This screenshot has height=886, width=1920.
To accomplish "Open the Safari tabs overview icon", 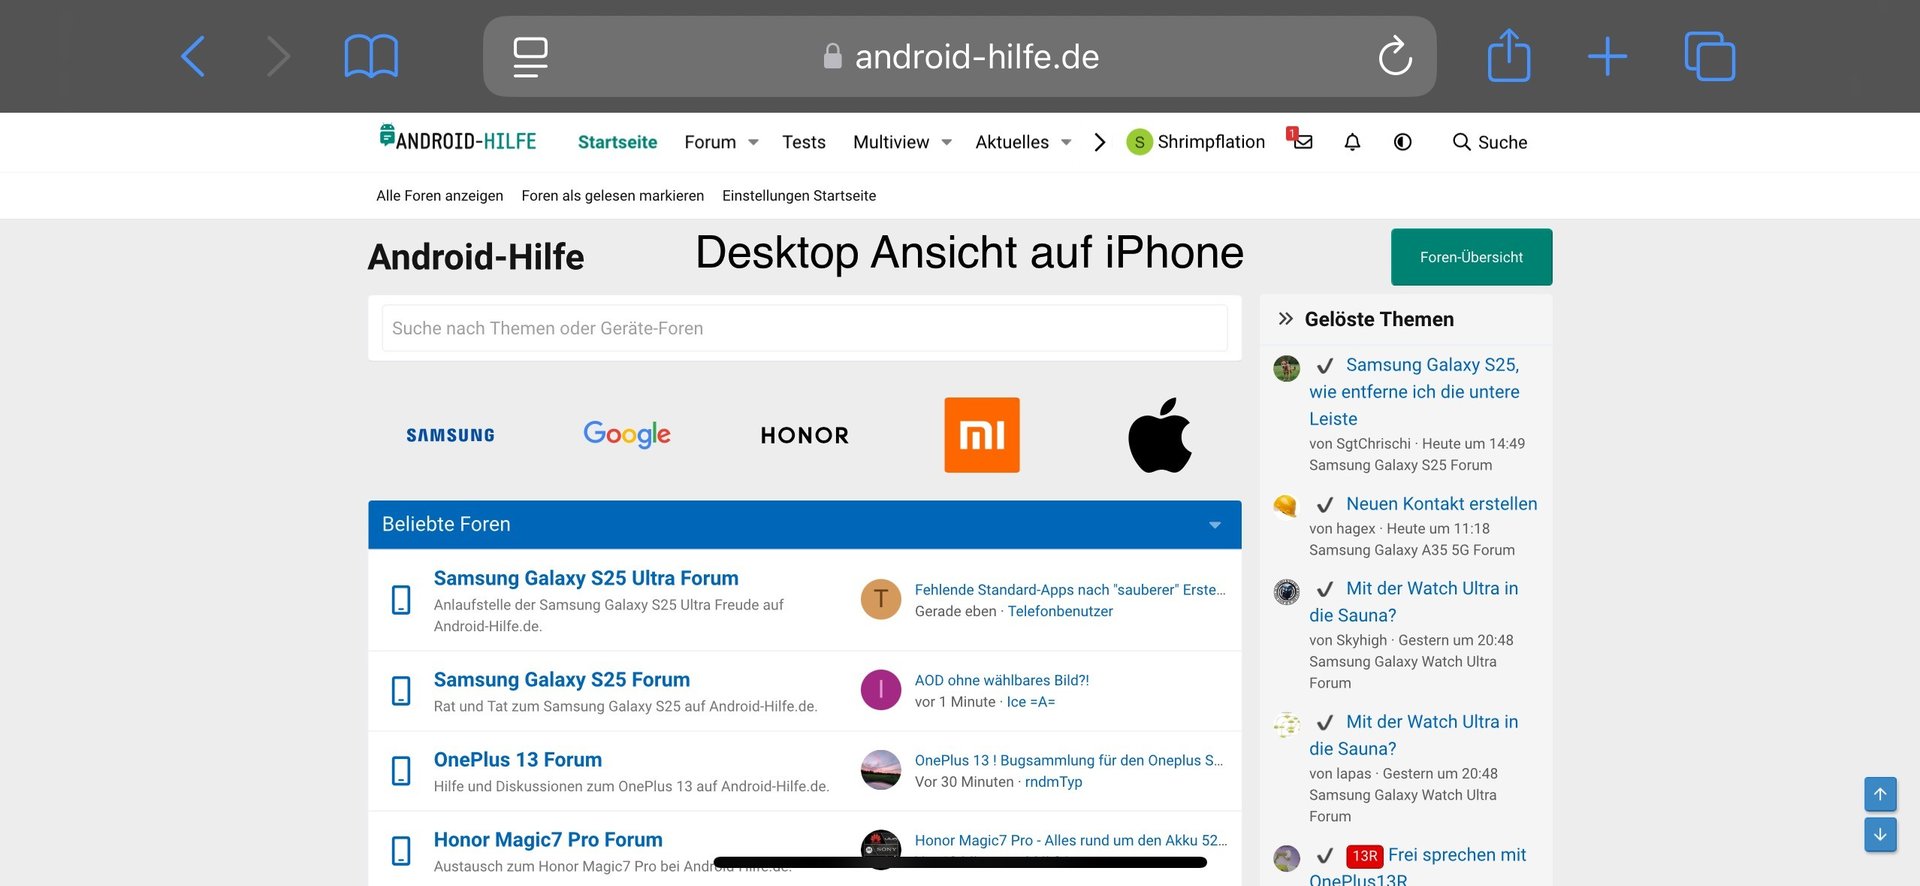I will pyautogui.click(x=1709, y=56).
